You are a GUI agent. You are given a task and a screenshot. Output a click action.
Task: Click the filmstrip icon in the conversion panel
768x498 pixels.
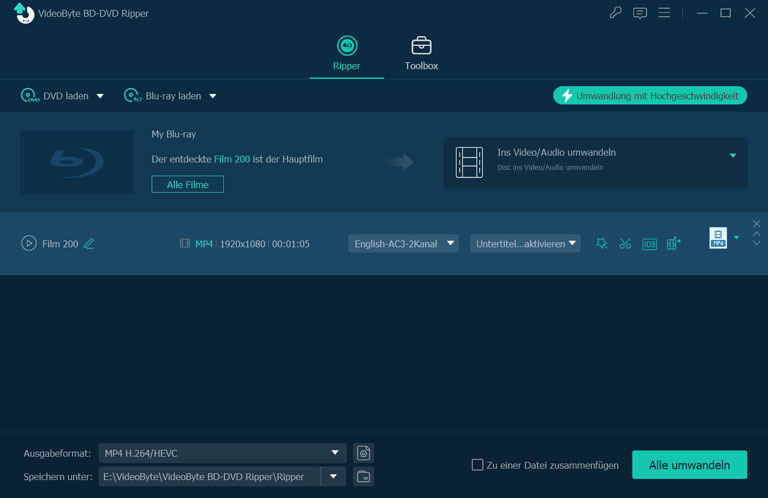click(x=469, y=162)
